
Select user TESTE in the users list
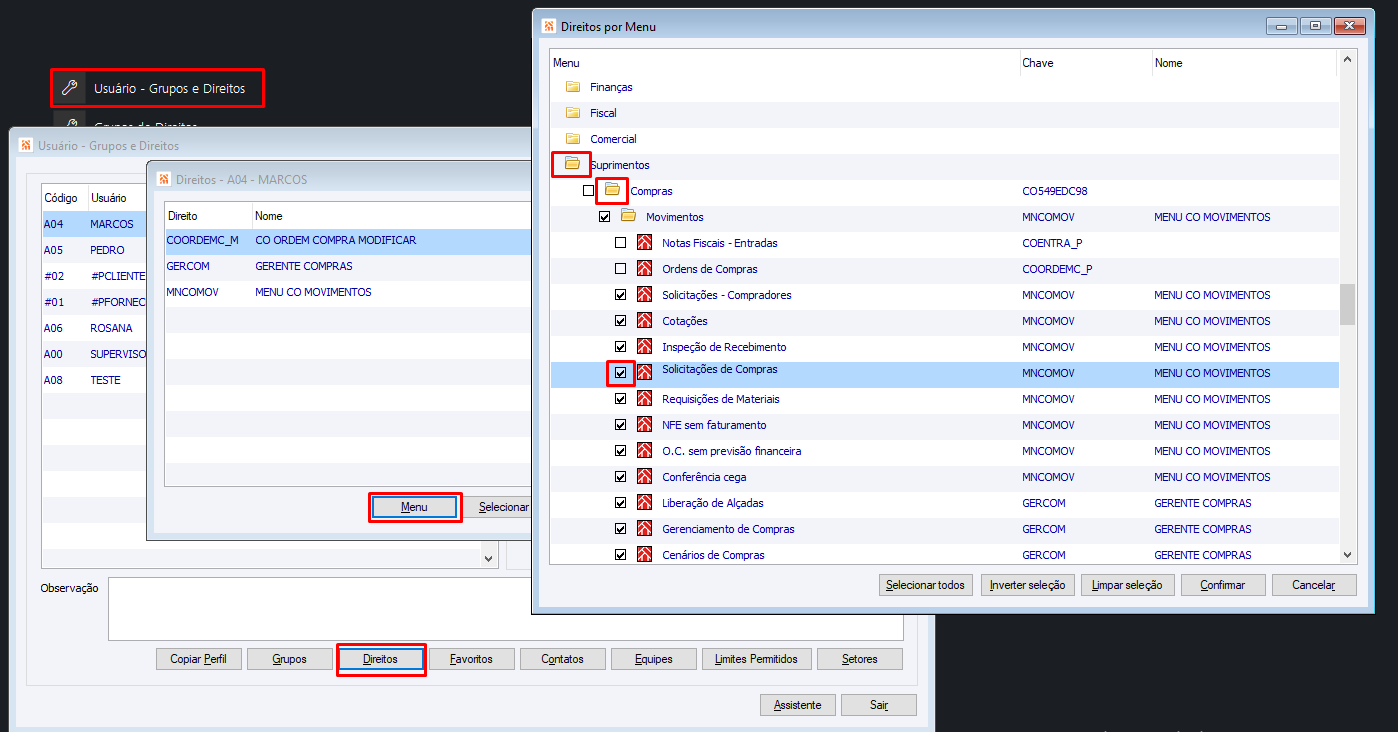coord(95,380)
